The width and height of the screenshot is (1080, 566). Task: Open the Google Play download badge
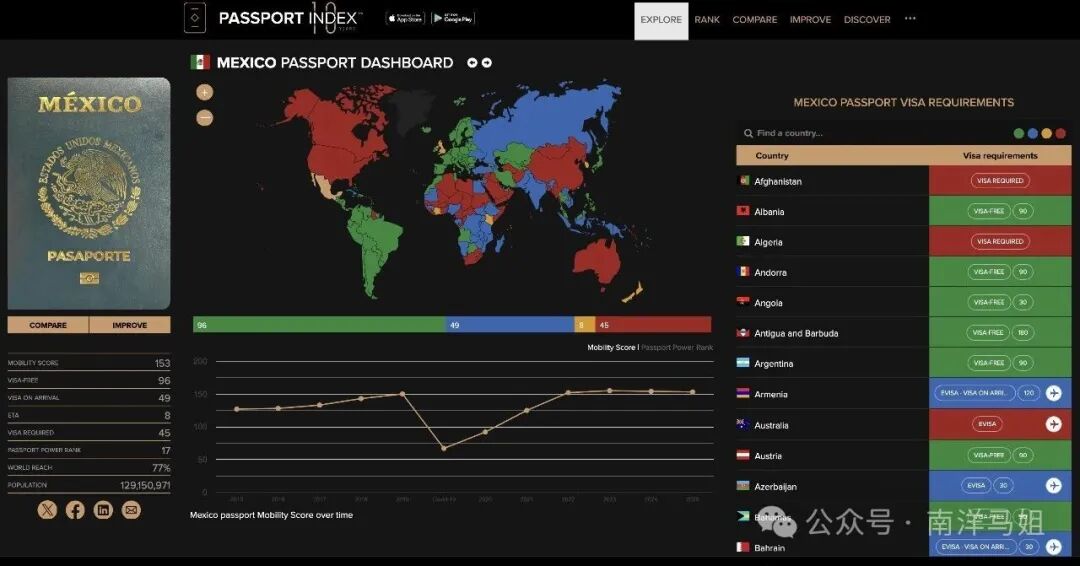point(453,19)
